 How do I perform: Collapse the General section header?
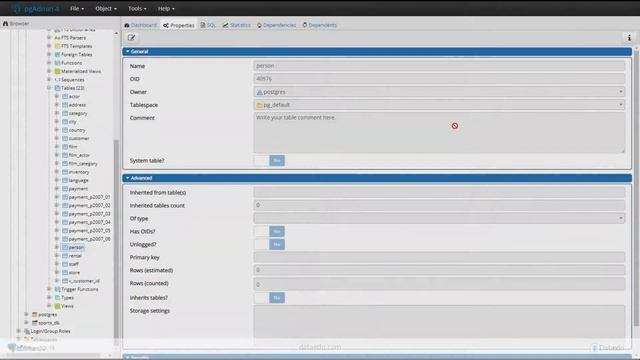377,51
